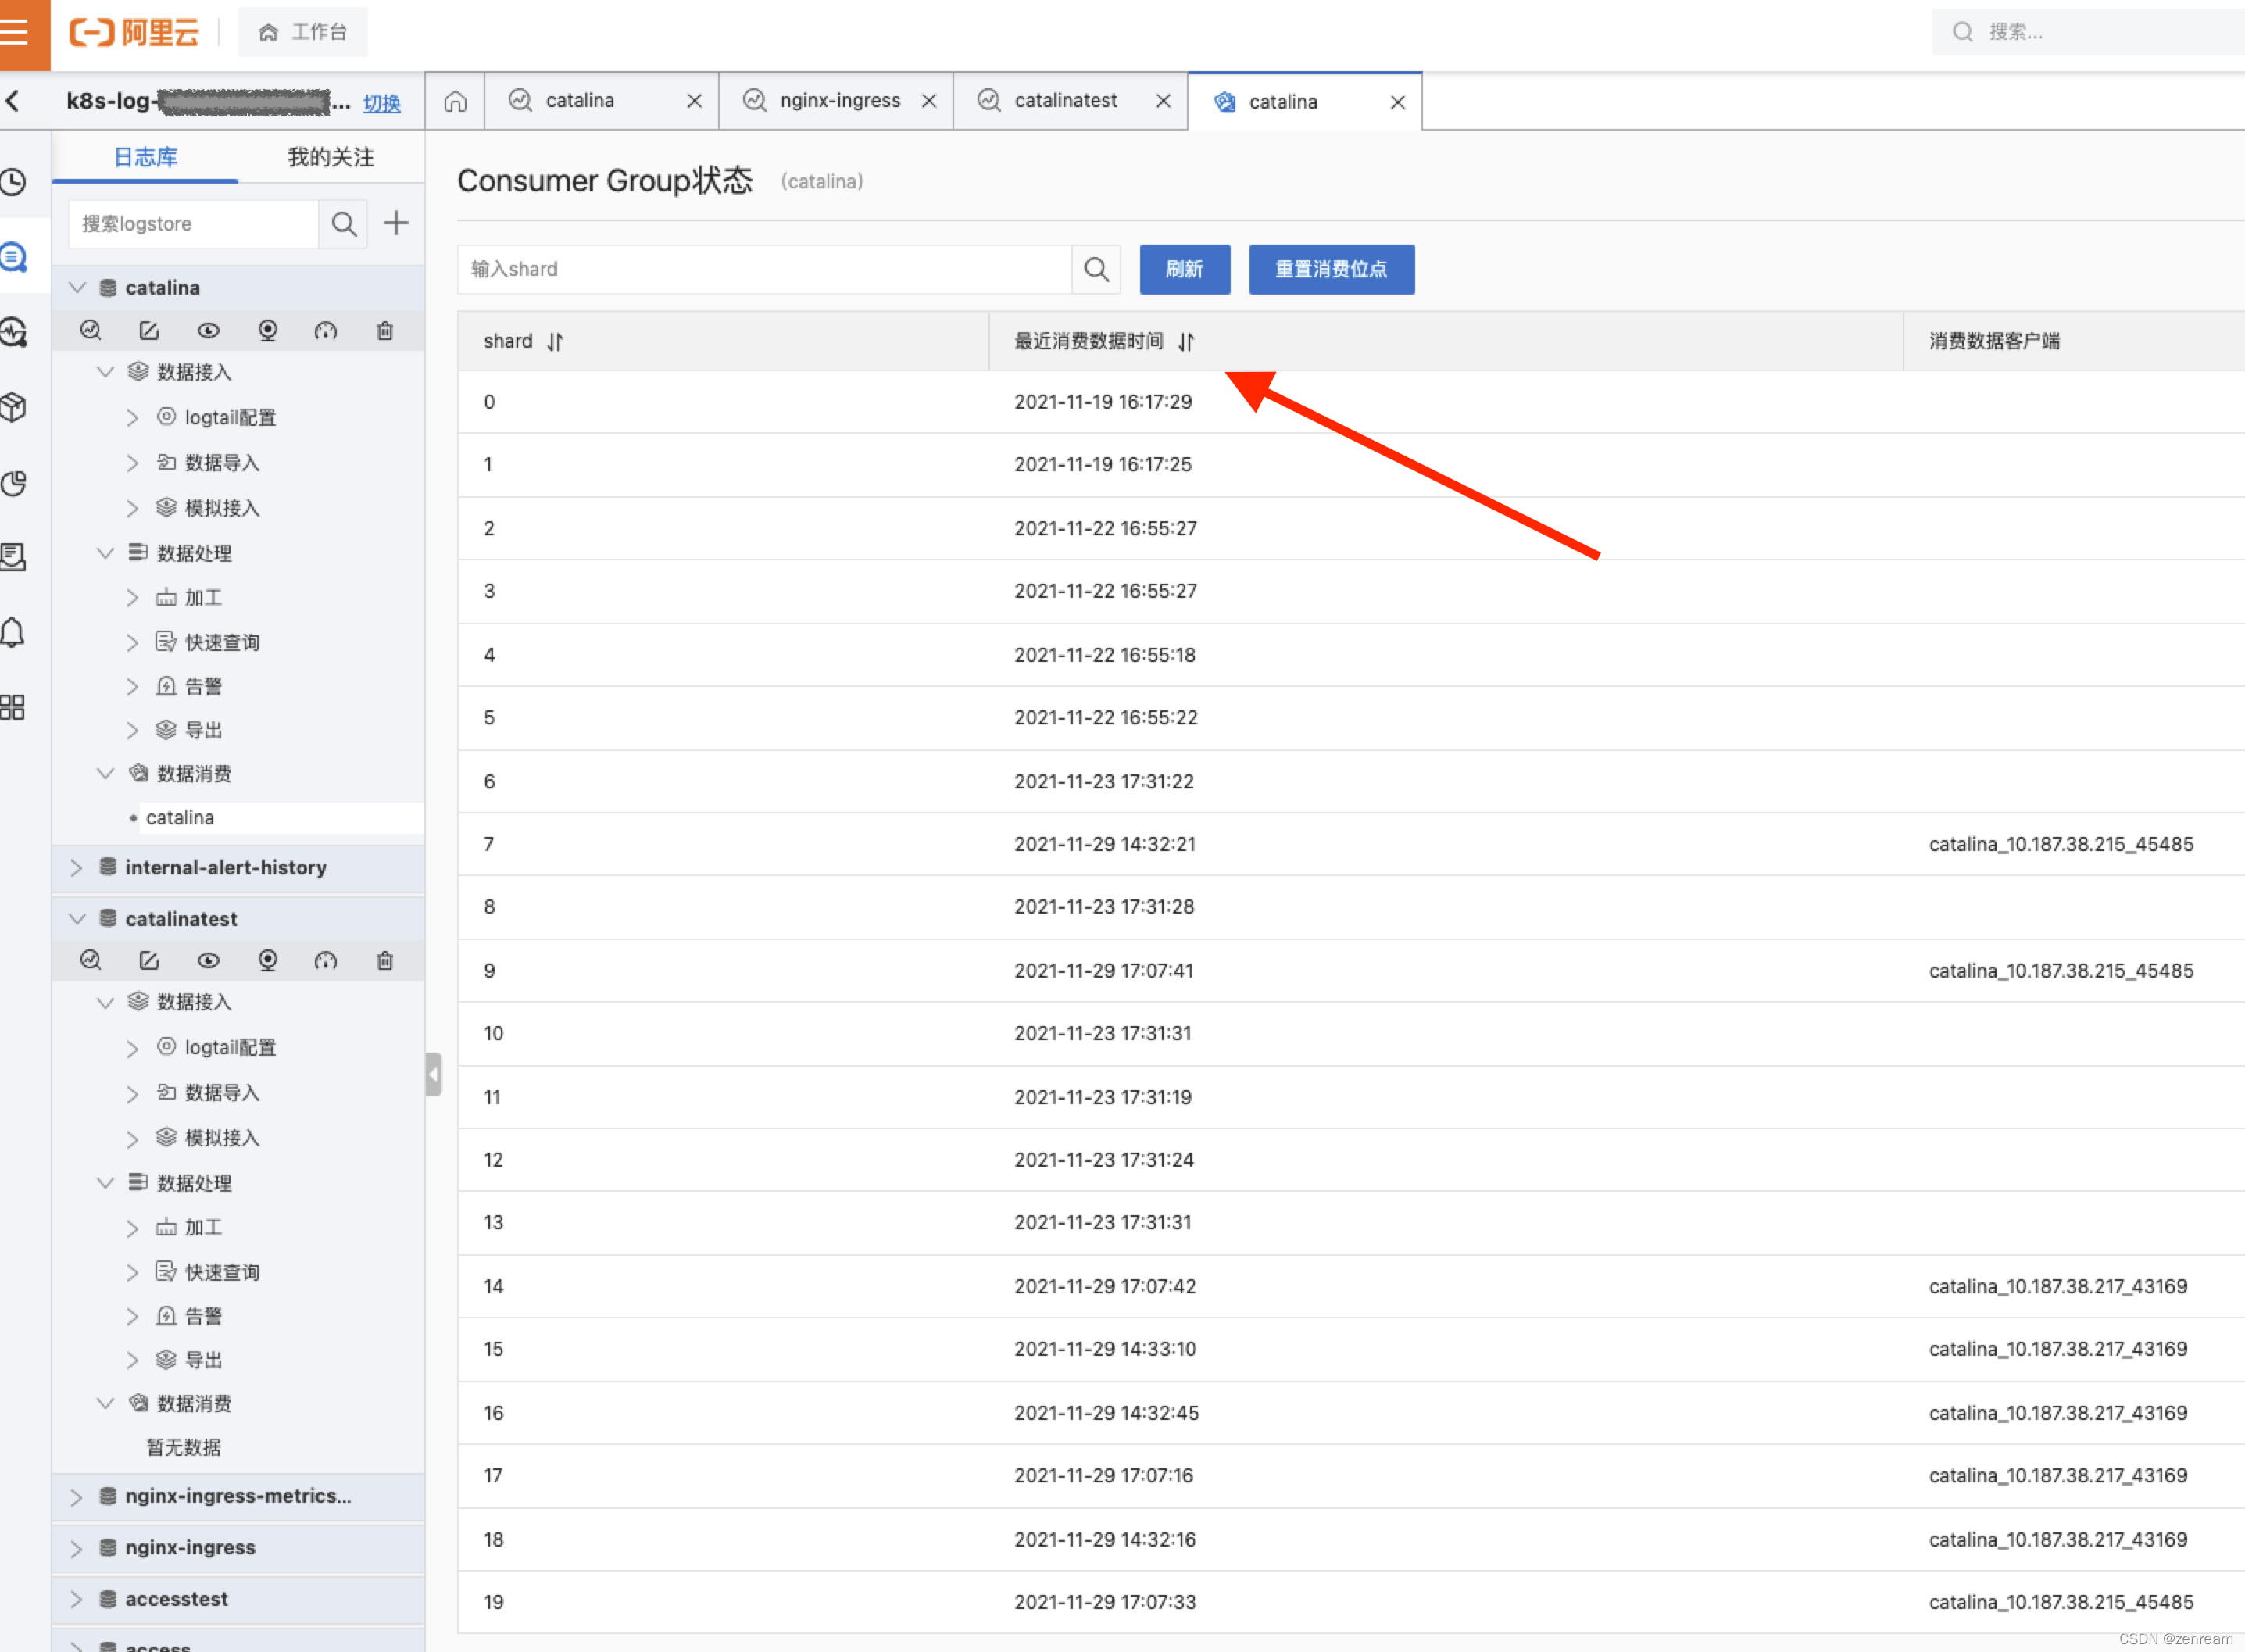Expand the internal-alert-history logstore
The height and width of the screenshot is (1652, 2245).
click(x=77, y=868)
